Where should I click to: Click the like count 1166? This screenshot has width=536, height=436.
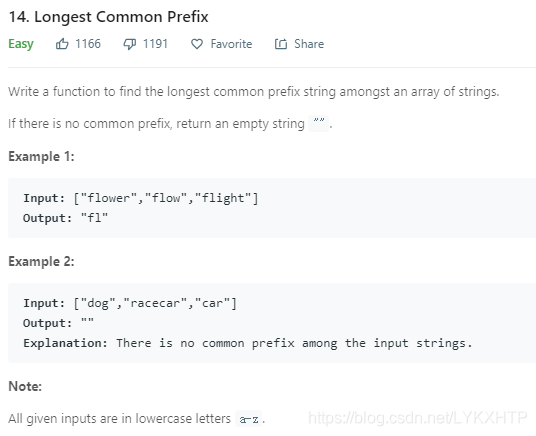coord(88,44)
